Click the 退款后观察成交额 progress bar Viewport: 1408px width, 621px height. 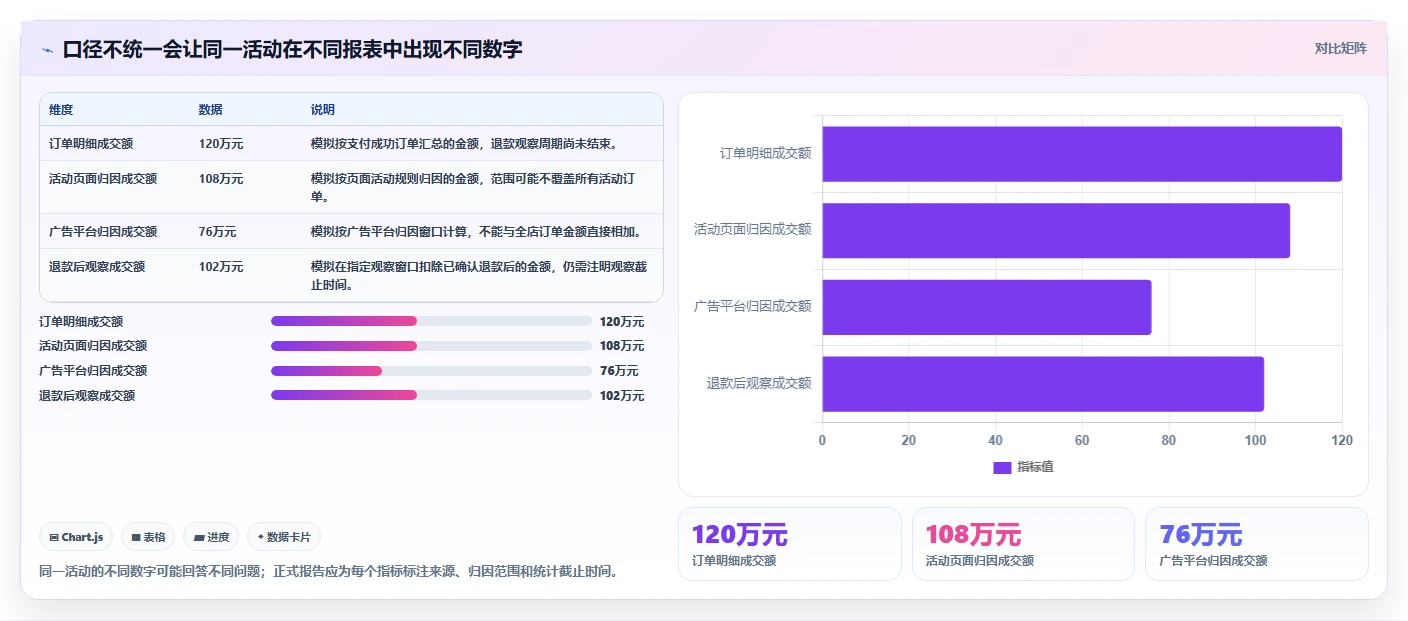[x=431, y=395]
